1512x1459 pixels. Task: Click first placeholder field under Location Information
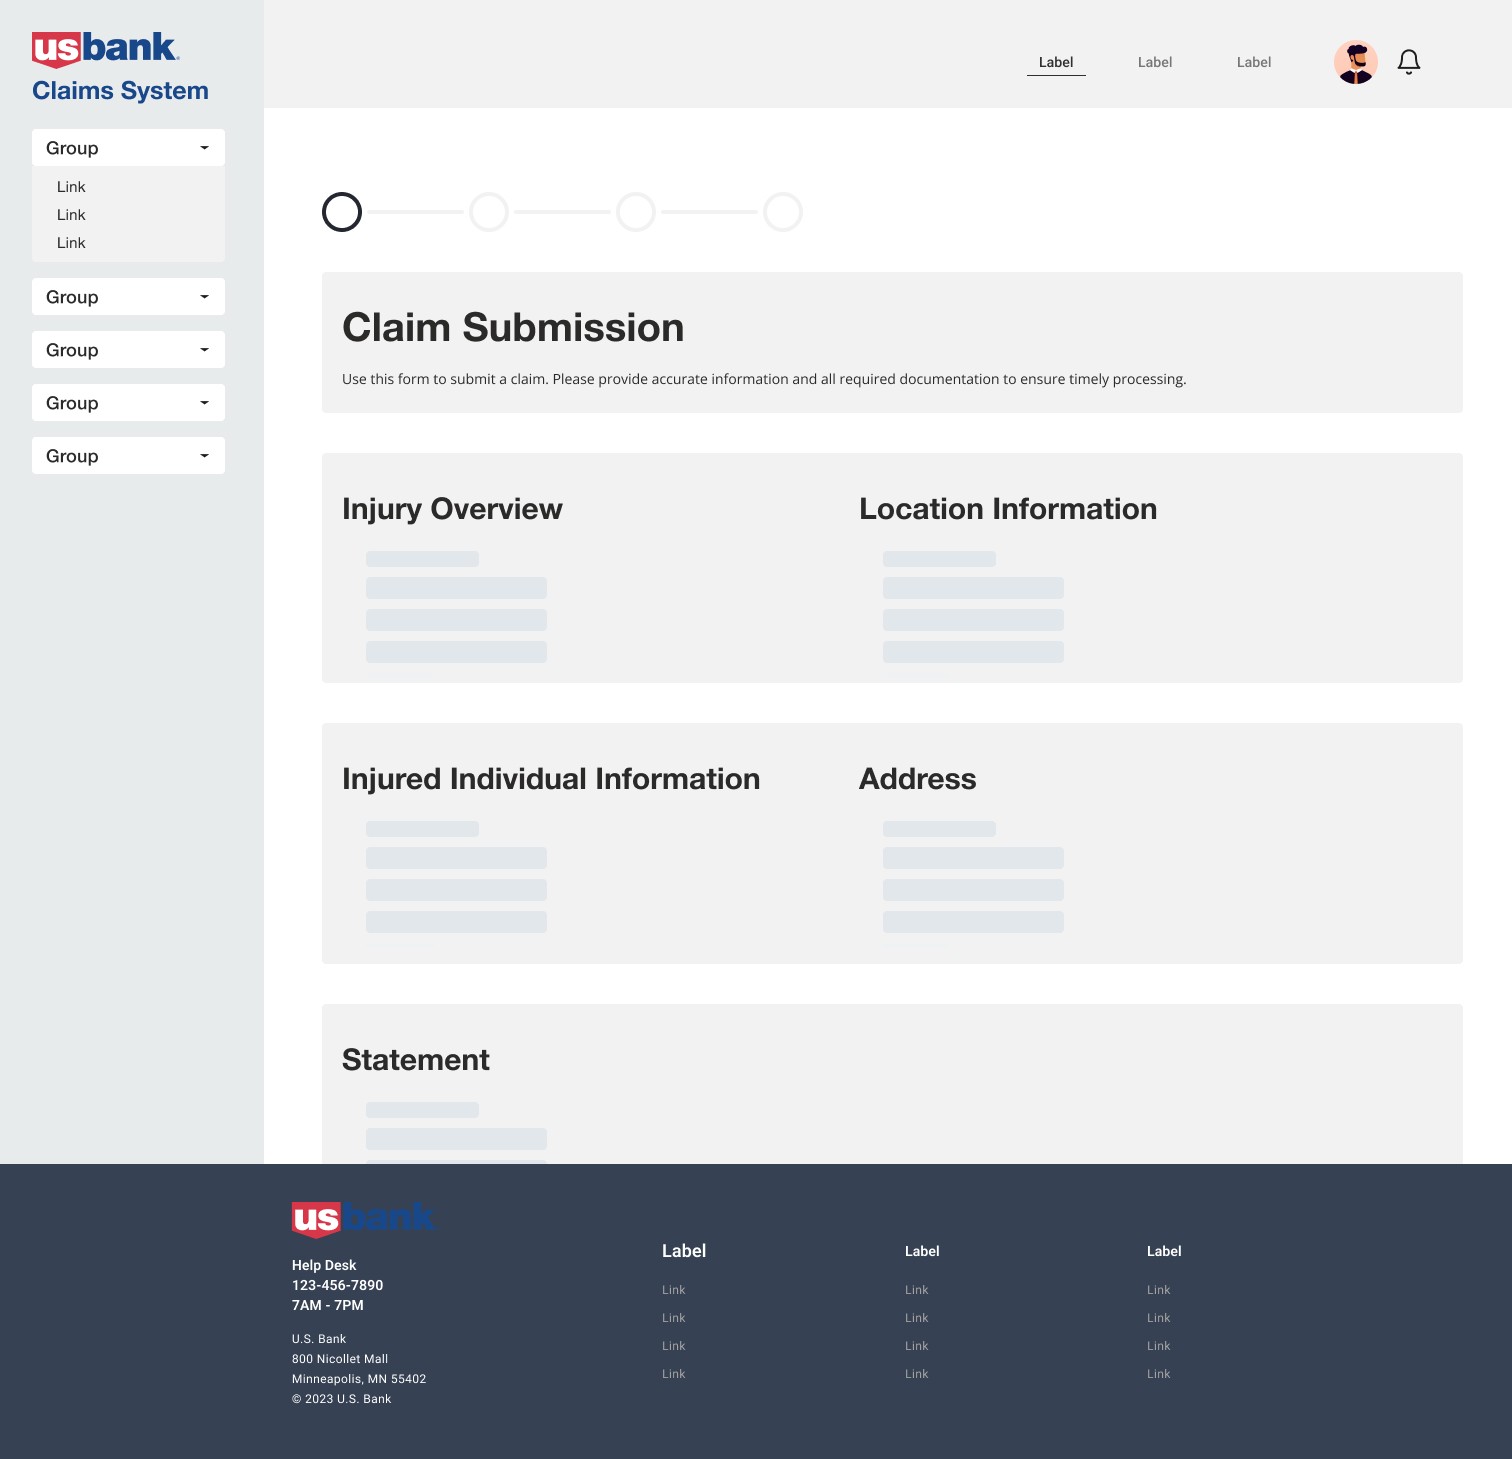(939, 559)
